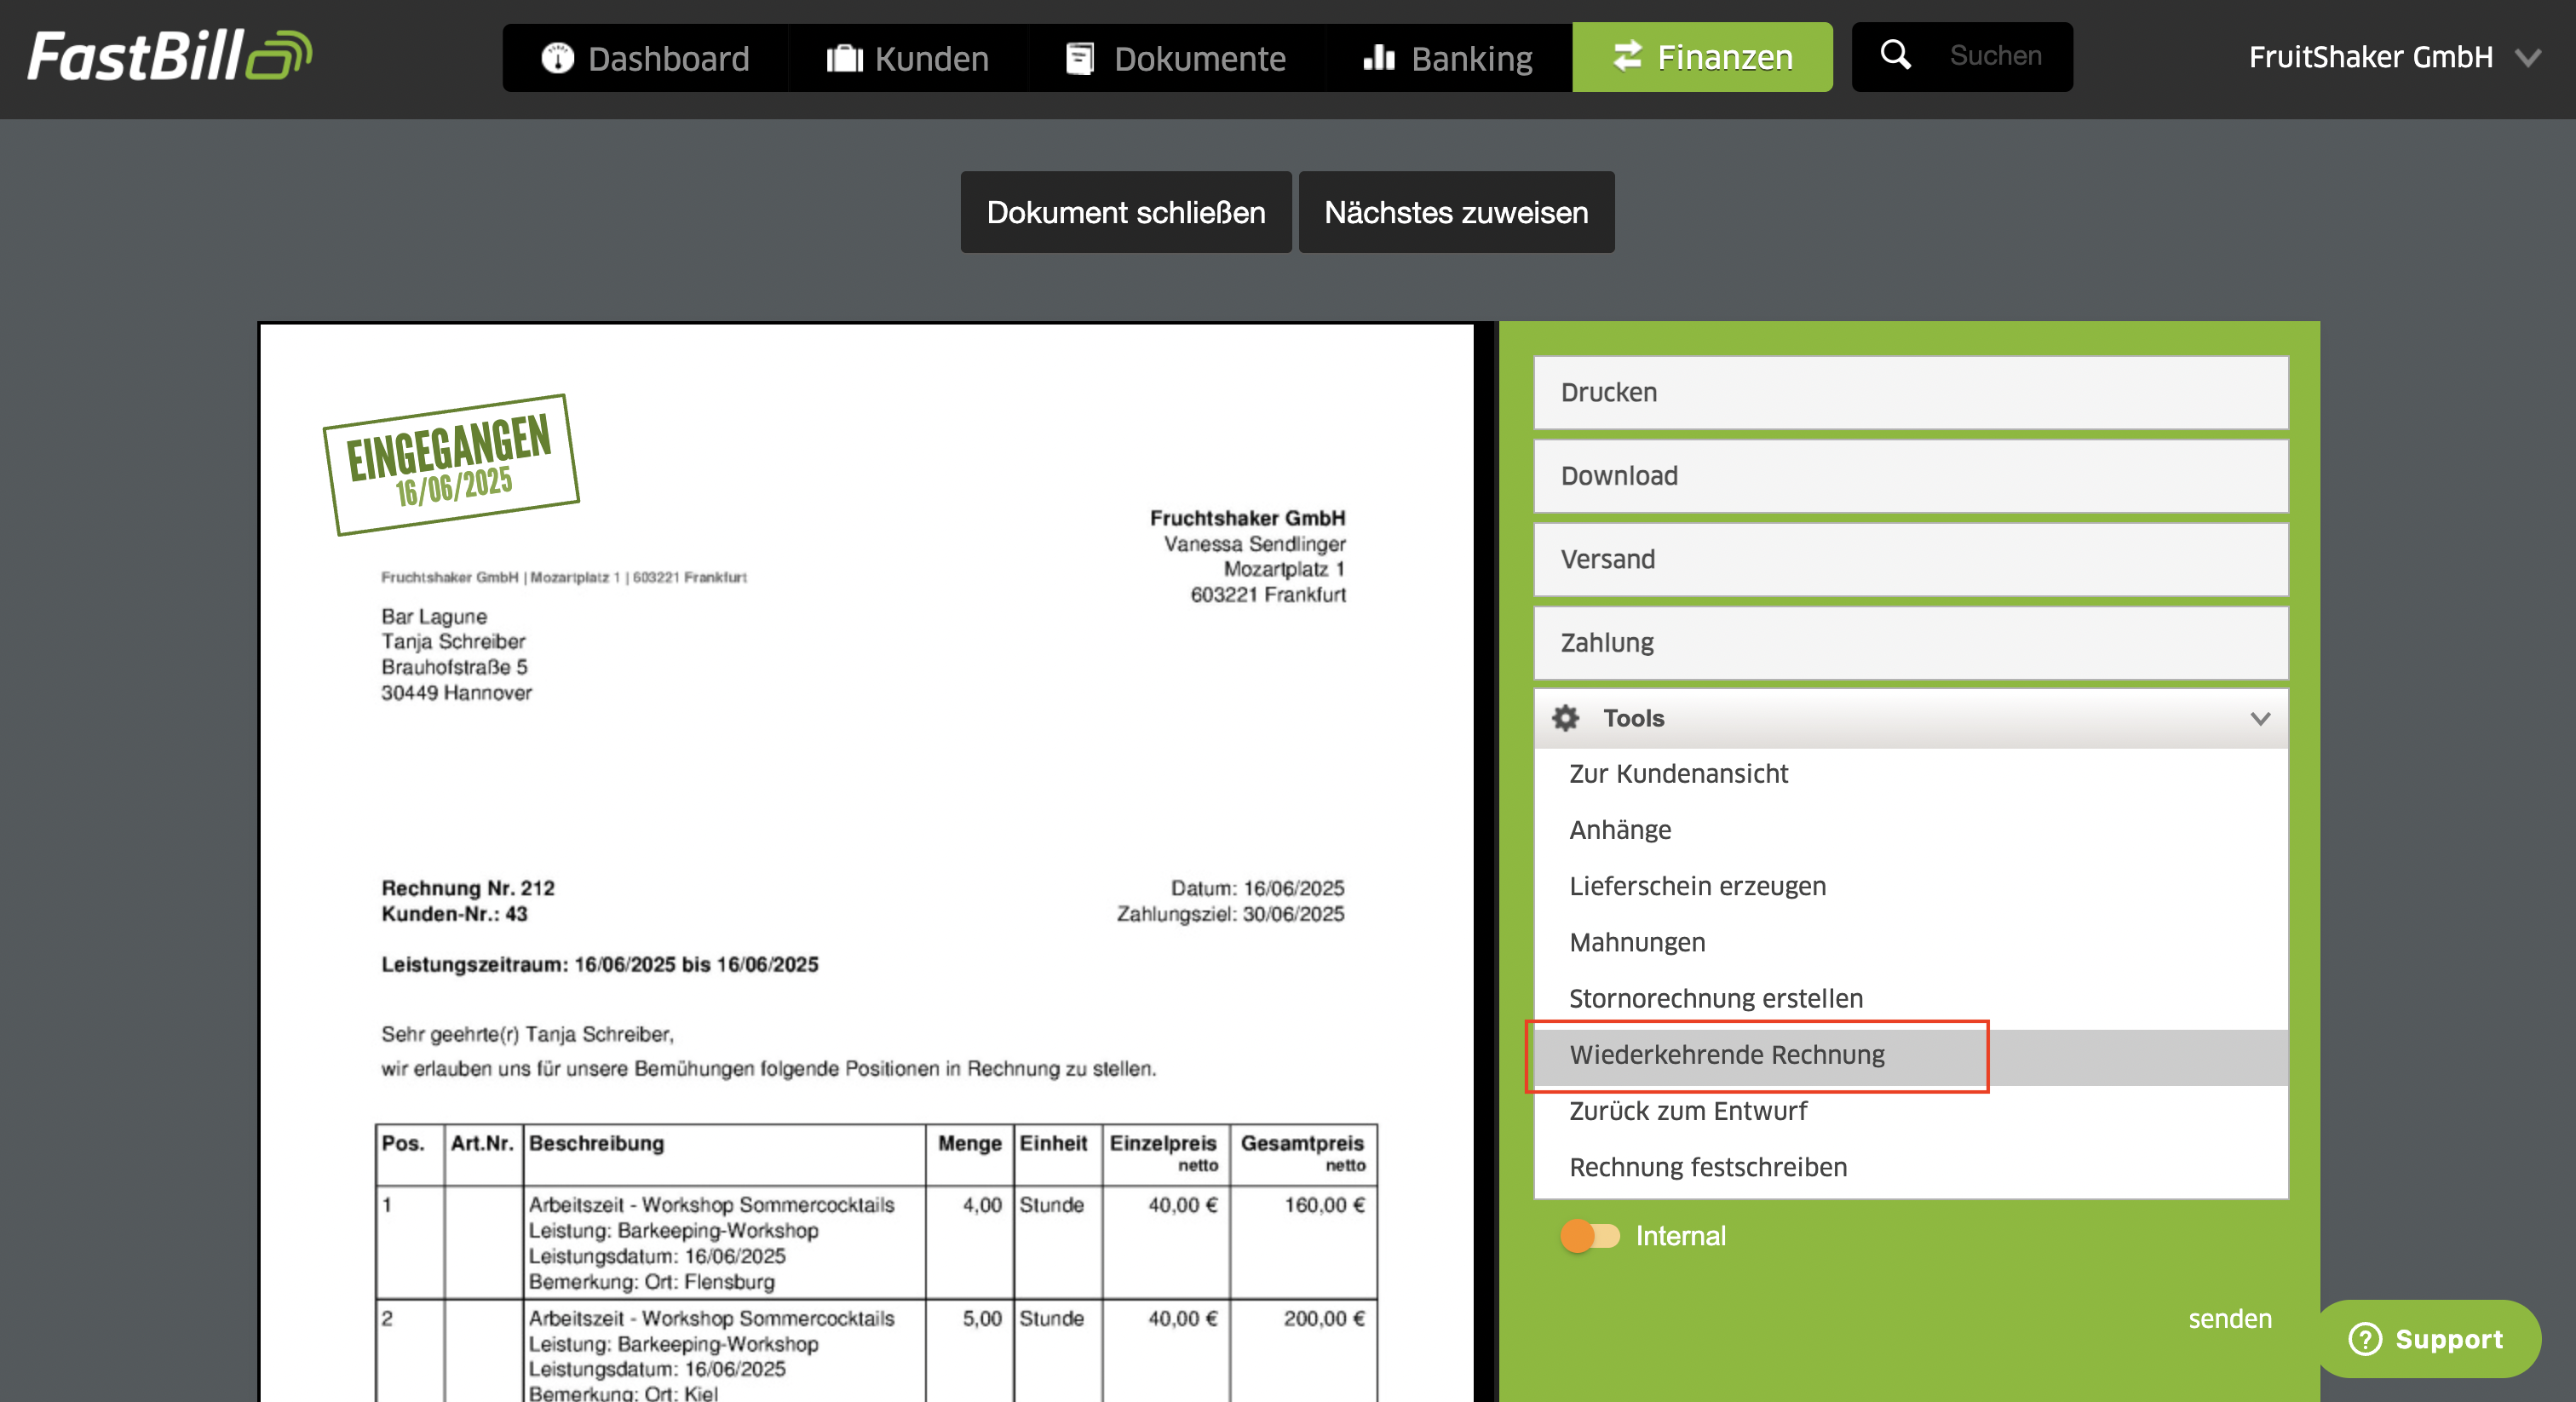Click the Banking bar chart icon

coord(1379,58)
